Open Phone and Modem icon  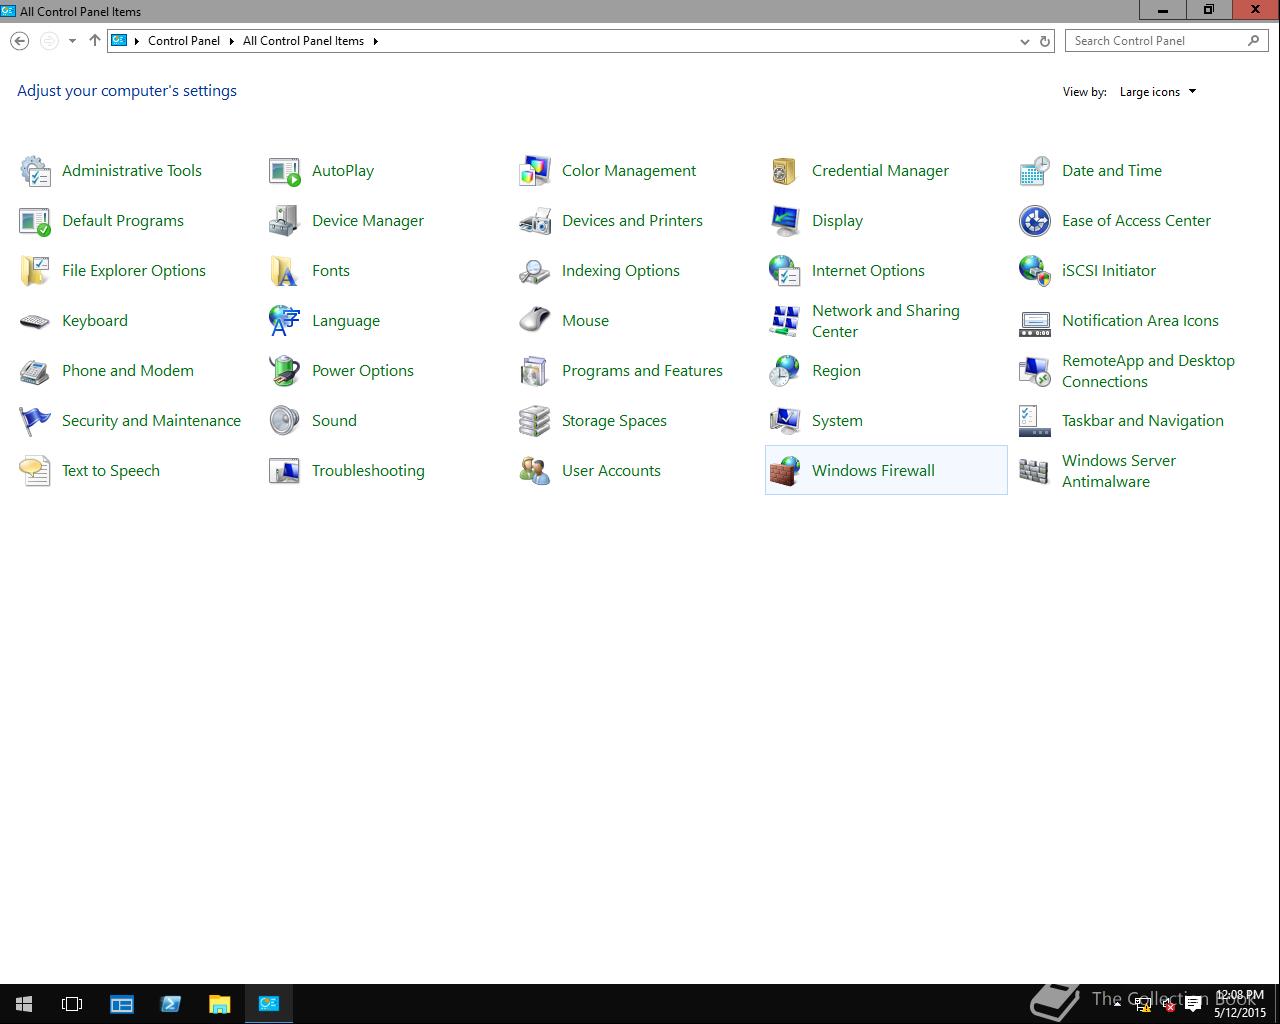(35, 371)
